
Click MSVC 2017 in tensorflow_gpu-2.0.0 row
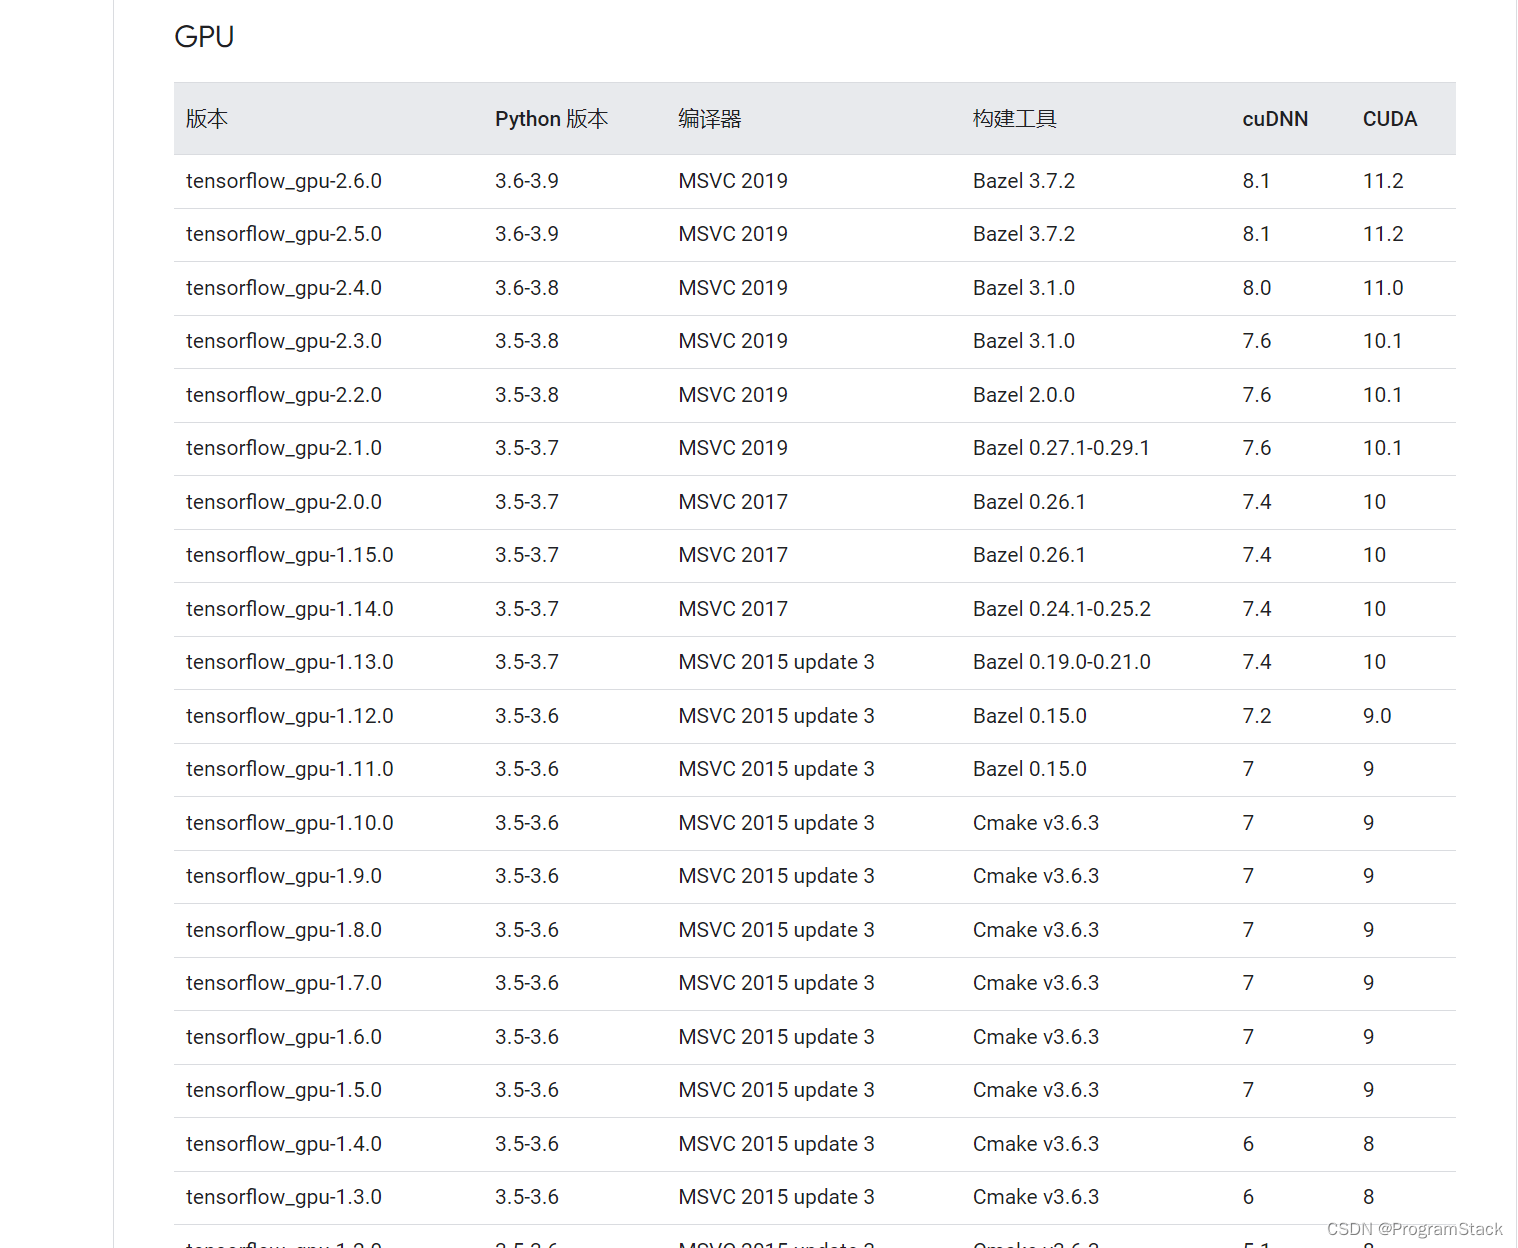(x=733, y=502)
